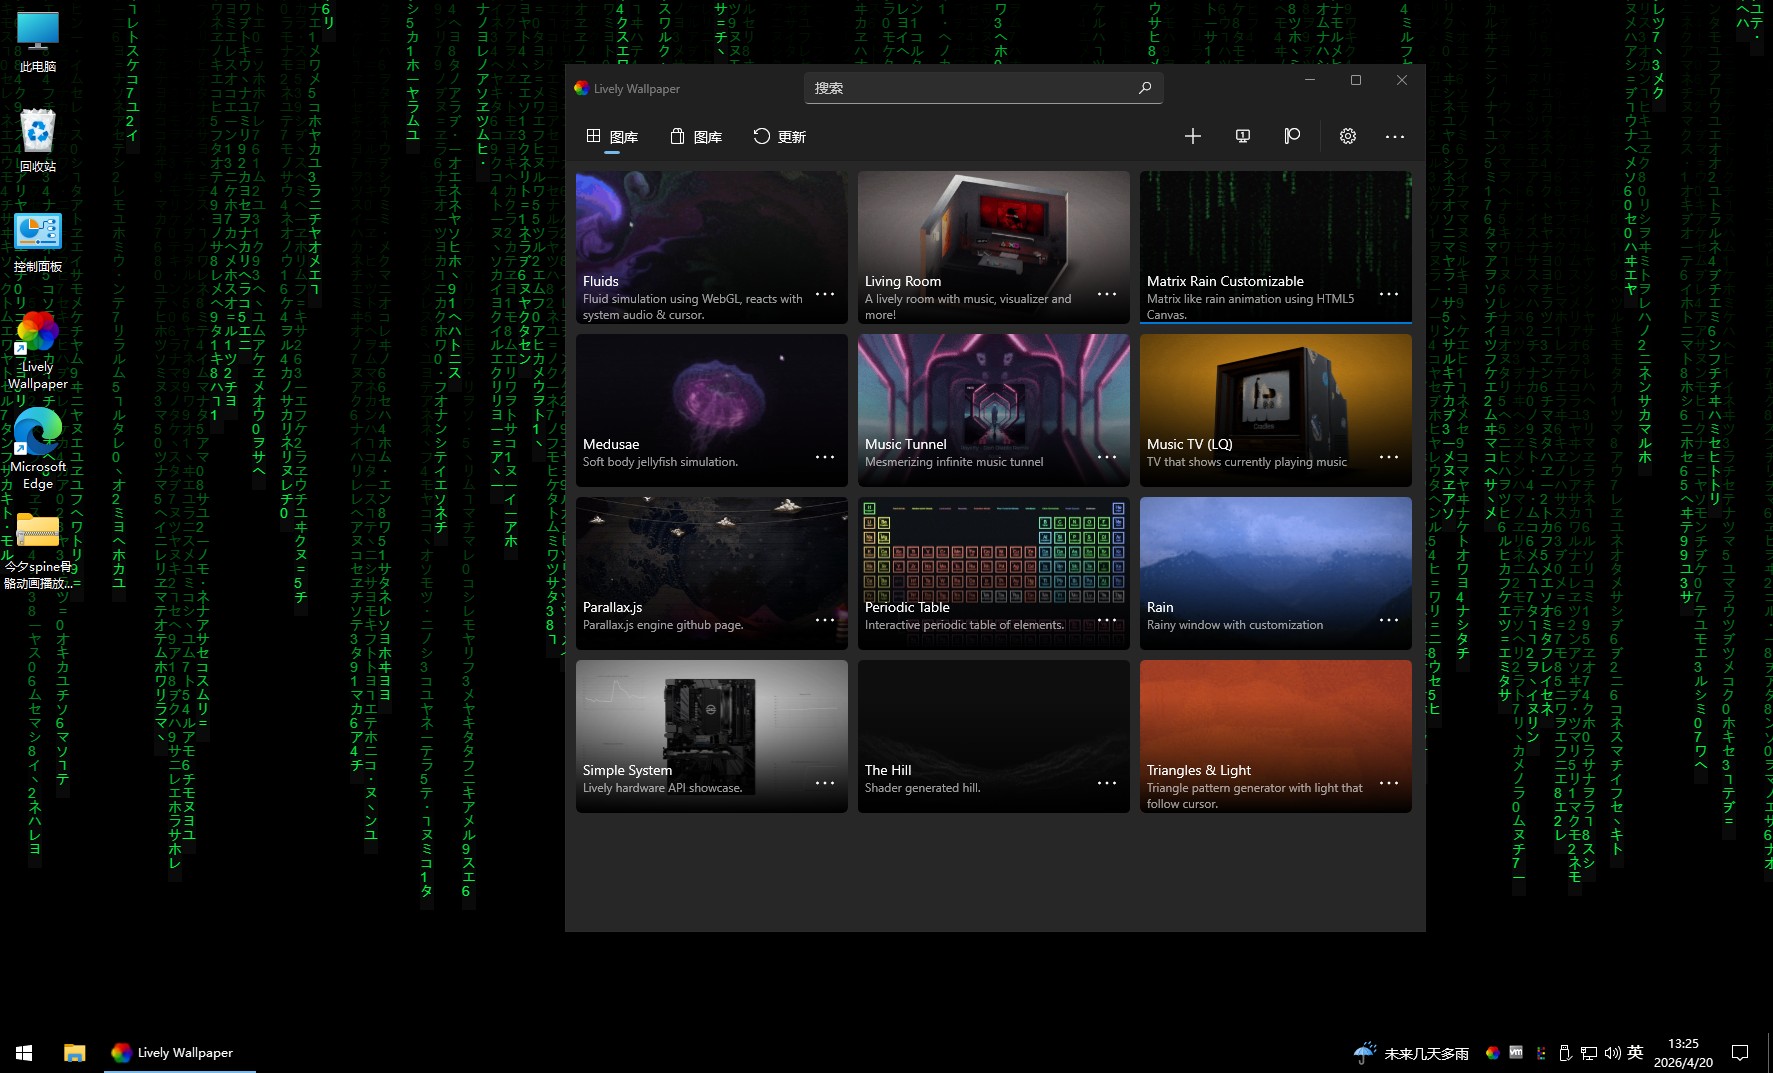This screenshot has width=1773, height=1073.
Task: Expand more options on Fluids wallpaper
Action: [x=824, y=294]
